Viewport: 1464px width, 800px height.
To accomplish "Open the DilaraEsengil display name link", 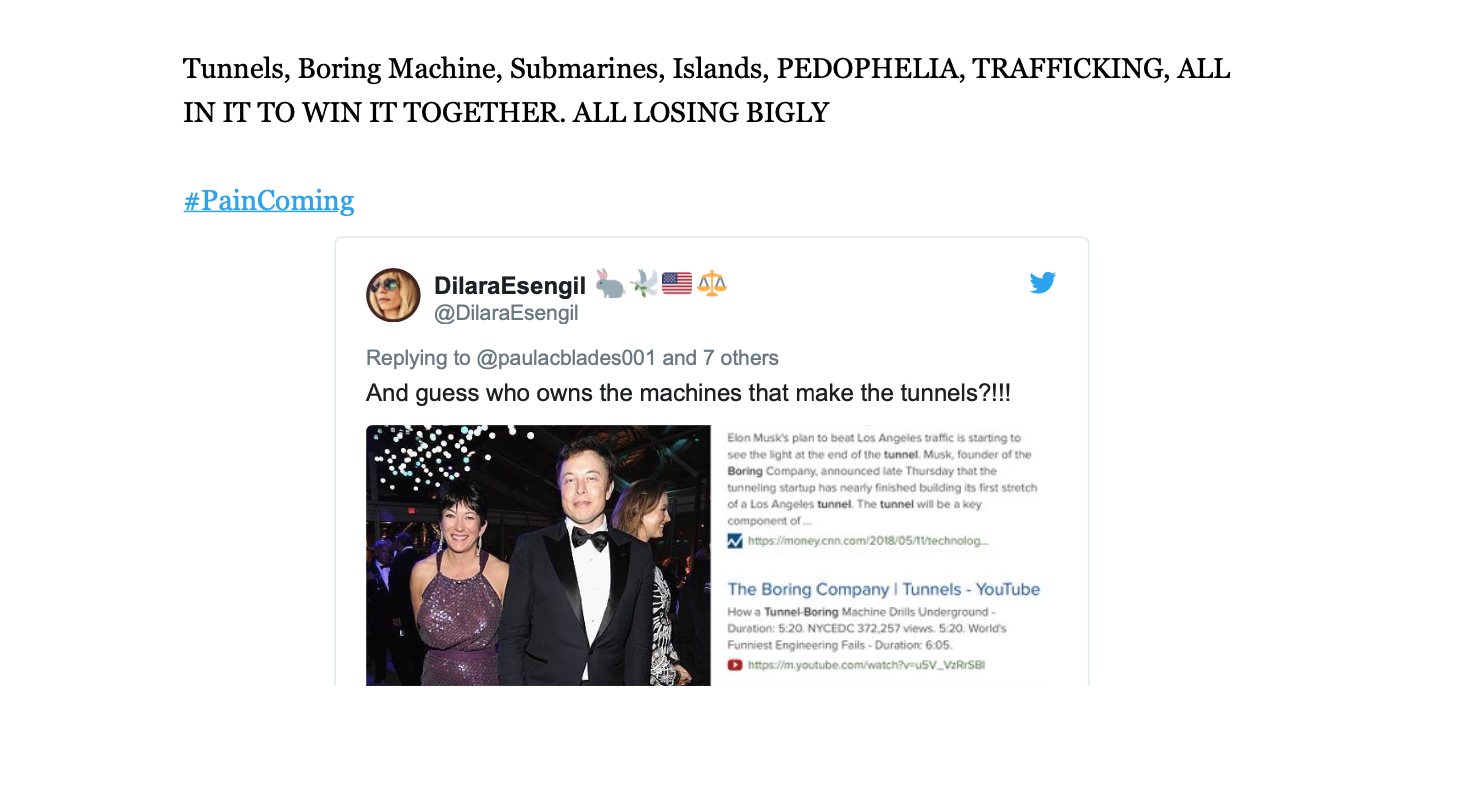I will pyautogui.click(x=510, y=286).
